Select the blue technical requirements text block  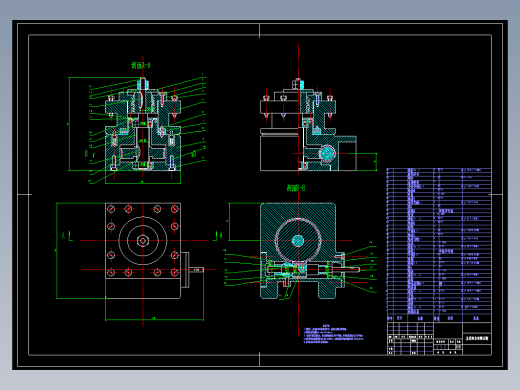333,334
